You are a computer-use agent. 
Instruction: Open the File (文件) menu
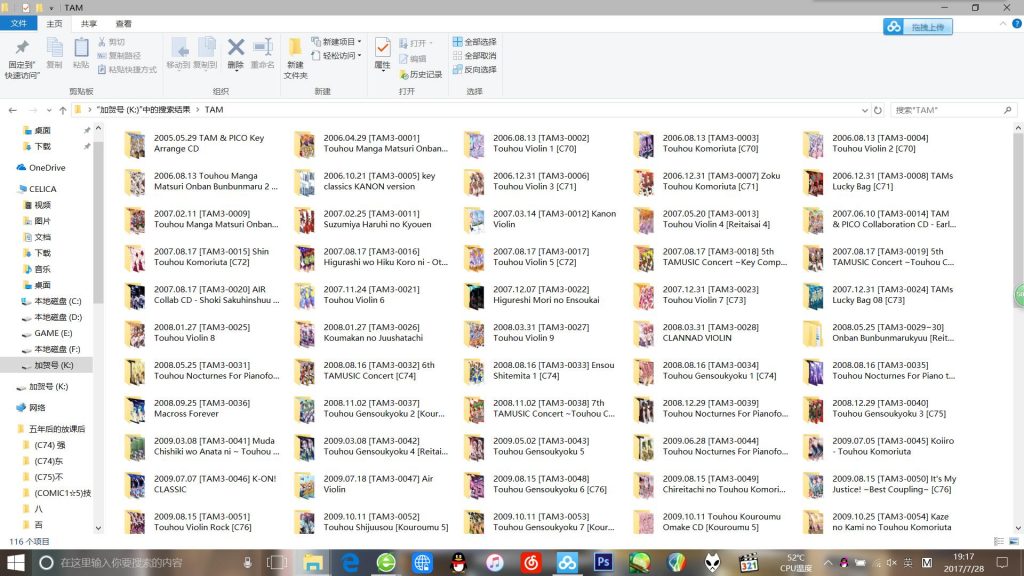tap(18, 24)
